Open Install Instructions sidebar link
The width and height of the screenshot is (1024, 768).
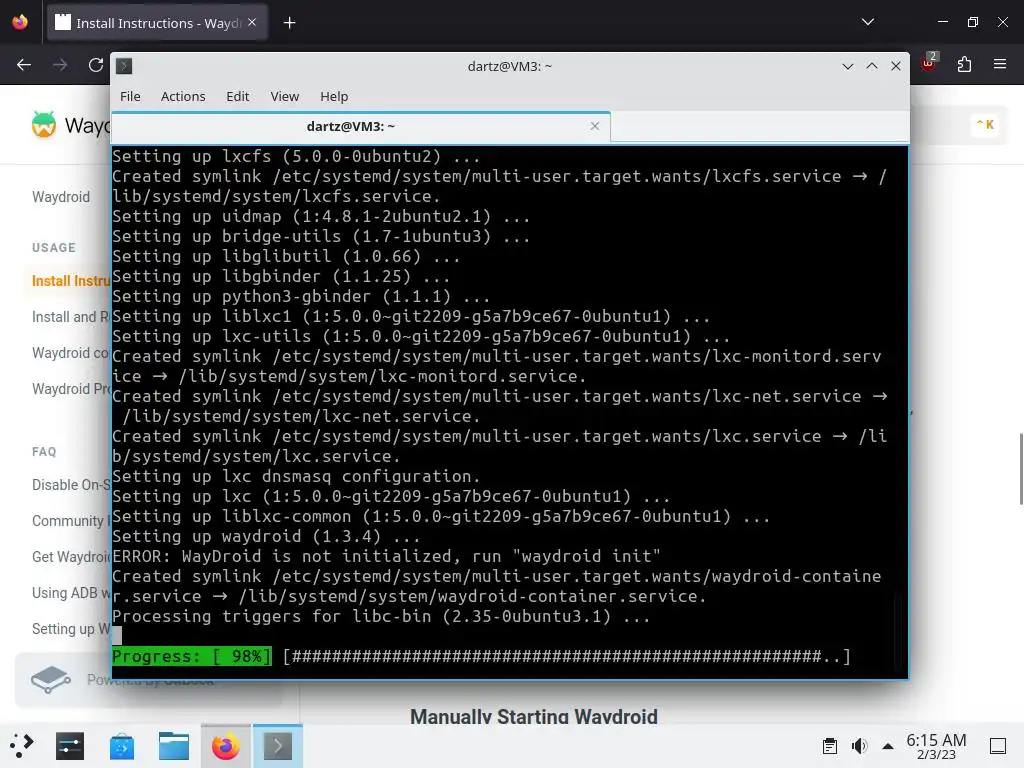(x=71, y=281)
